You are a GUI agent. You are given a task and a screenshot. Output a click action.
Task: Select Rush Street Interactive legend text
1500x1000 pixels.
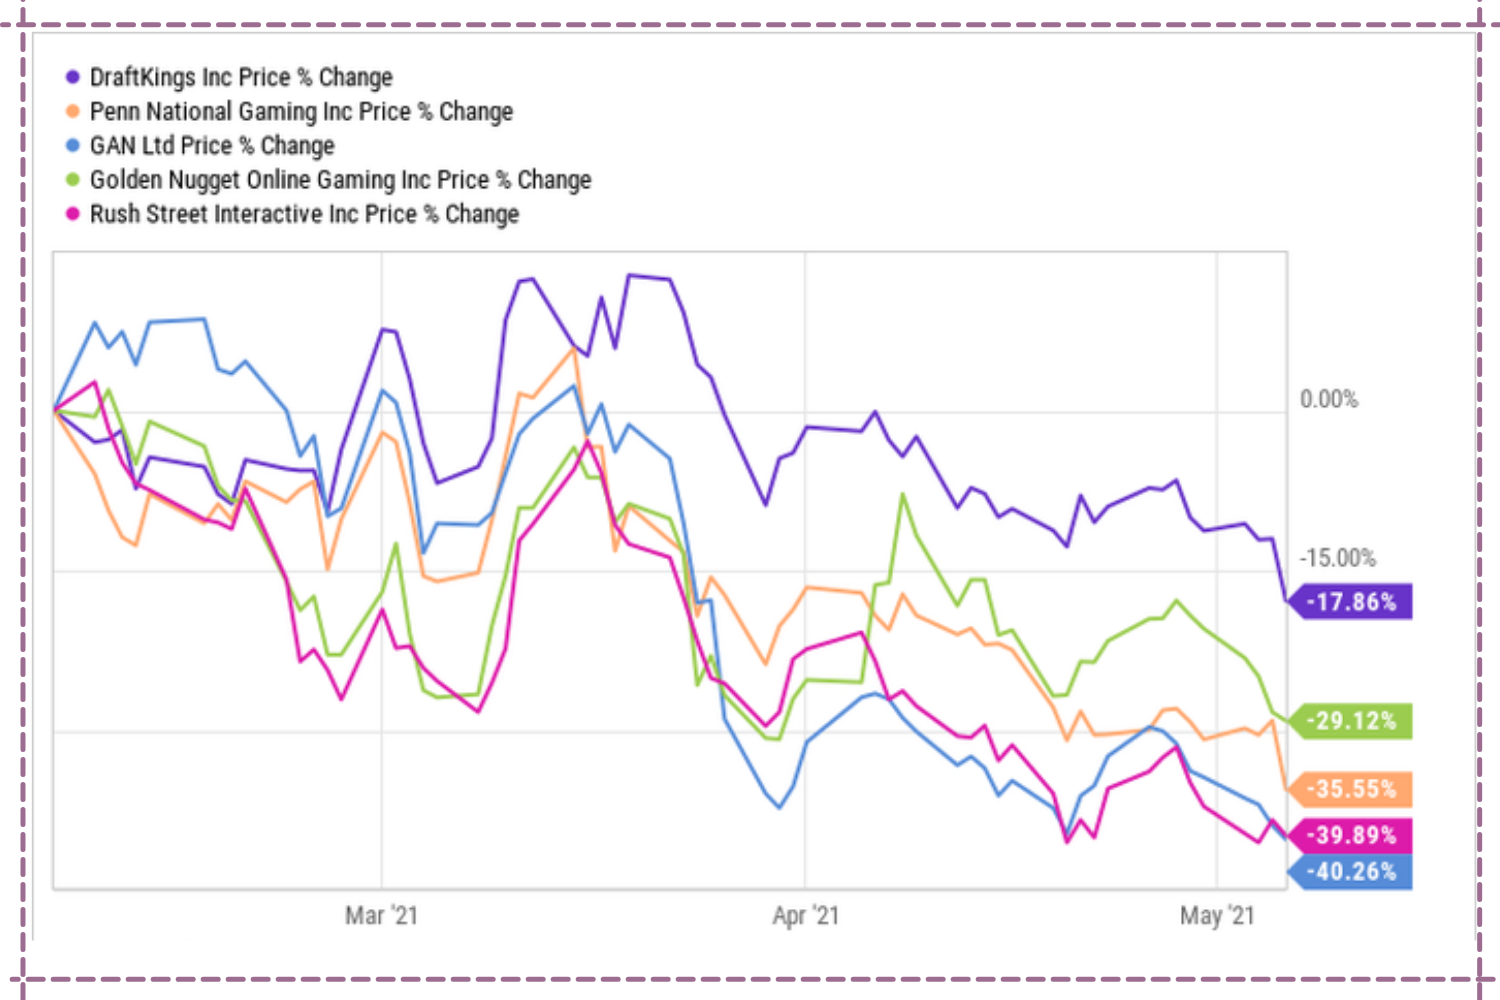point(304,214)
